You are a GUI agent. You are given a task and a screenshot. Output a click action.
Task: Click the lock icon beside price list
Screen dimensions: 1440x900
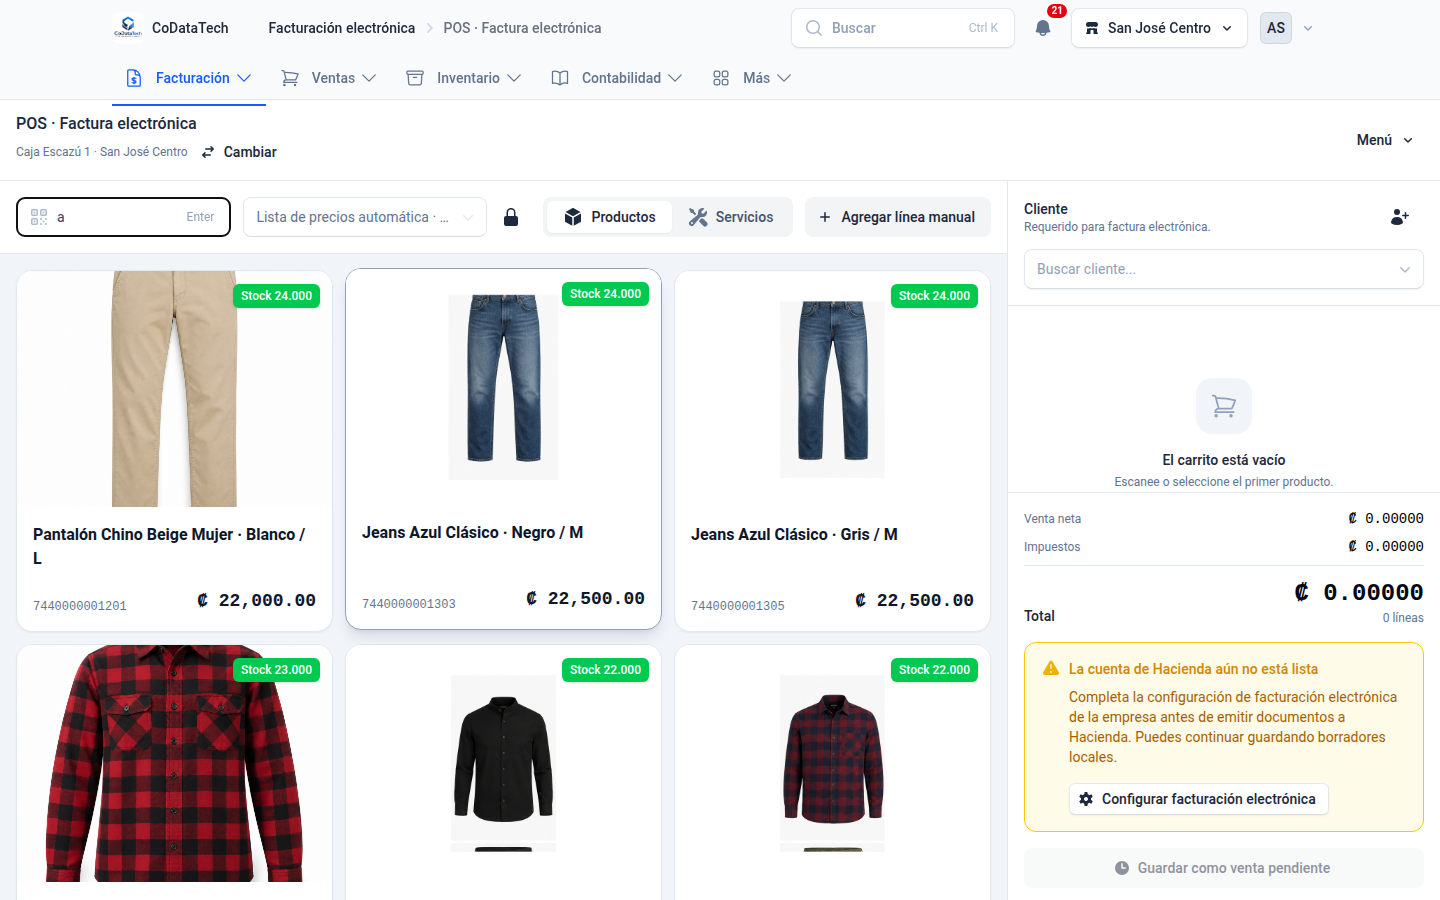point(511,217)
